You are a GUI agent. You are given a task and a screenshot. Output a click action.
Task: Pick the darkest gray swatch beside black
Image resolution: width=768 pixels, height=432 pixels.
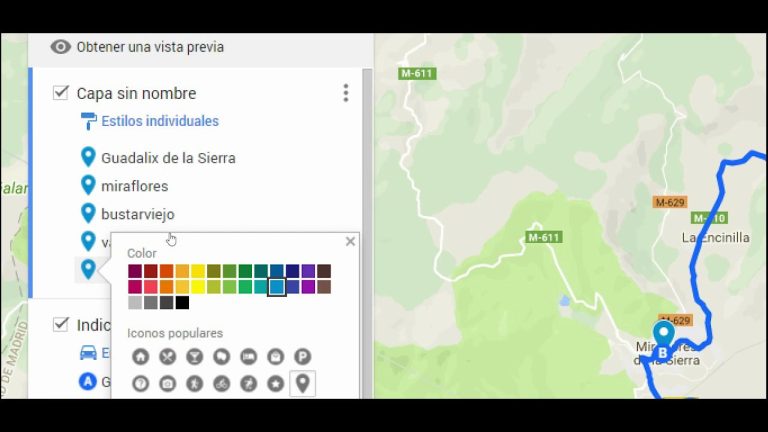(167, 302)
